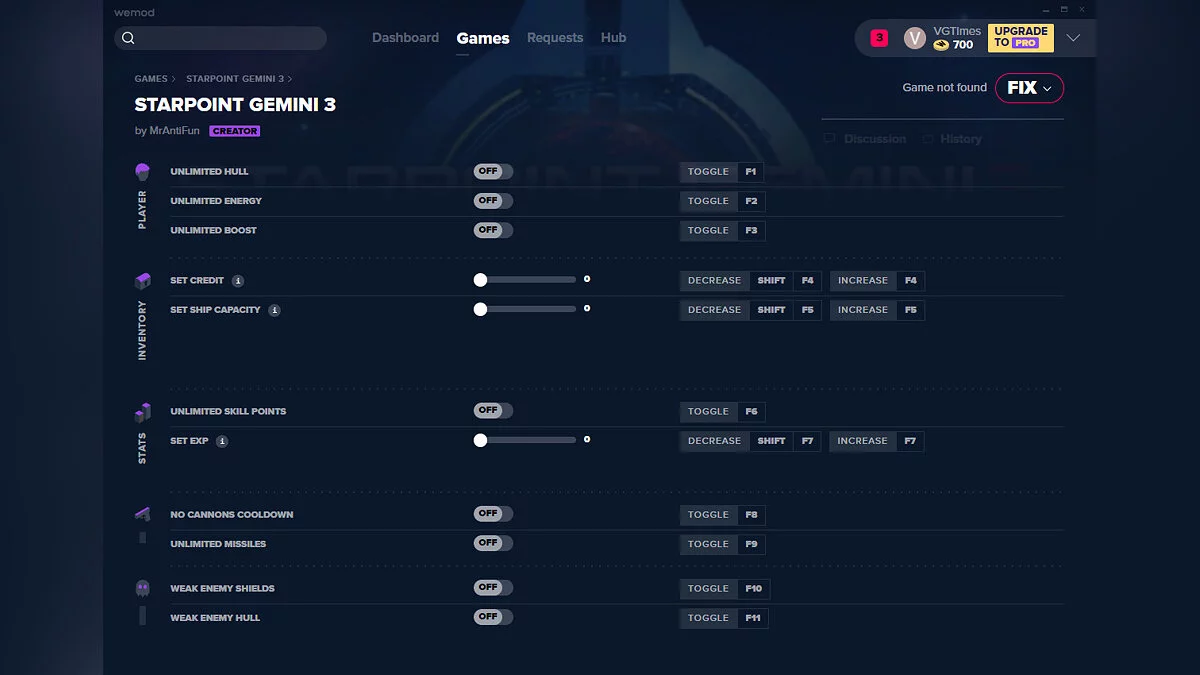Viewport: 1200px width, 675px height.
Task: Click Toggle F11 for Weak Enemy Hull
Action: (x=724, y=617)
